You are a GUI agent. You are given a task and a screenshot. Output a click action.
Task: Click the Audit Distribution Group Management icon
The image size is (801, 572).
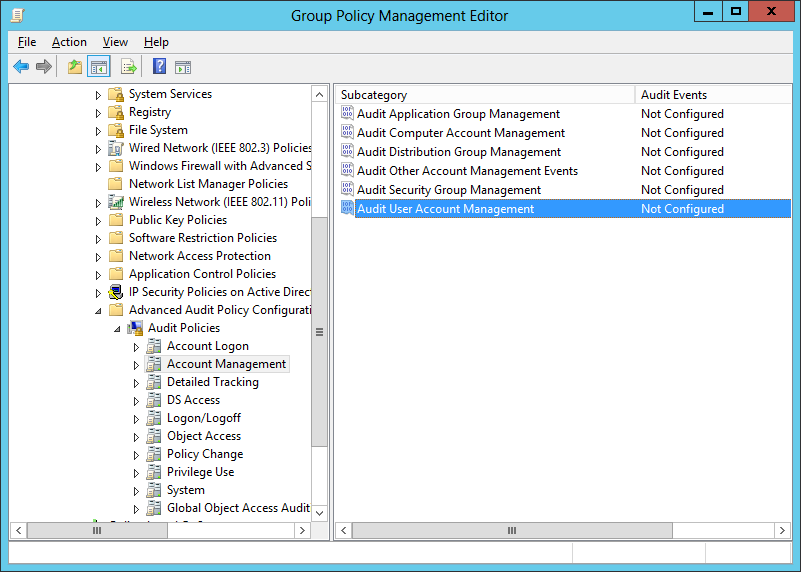[x=347, y=151]
